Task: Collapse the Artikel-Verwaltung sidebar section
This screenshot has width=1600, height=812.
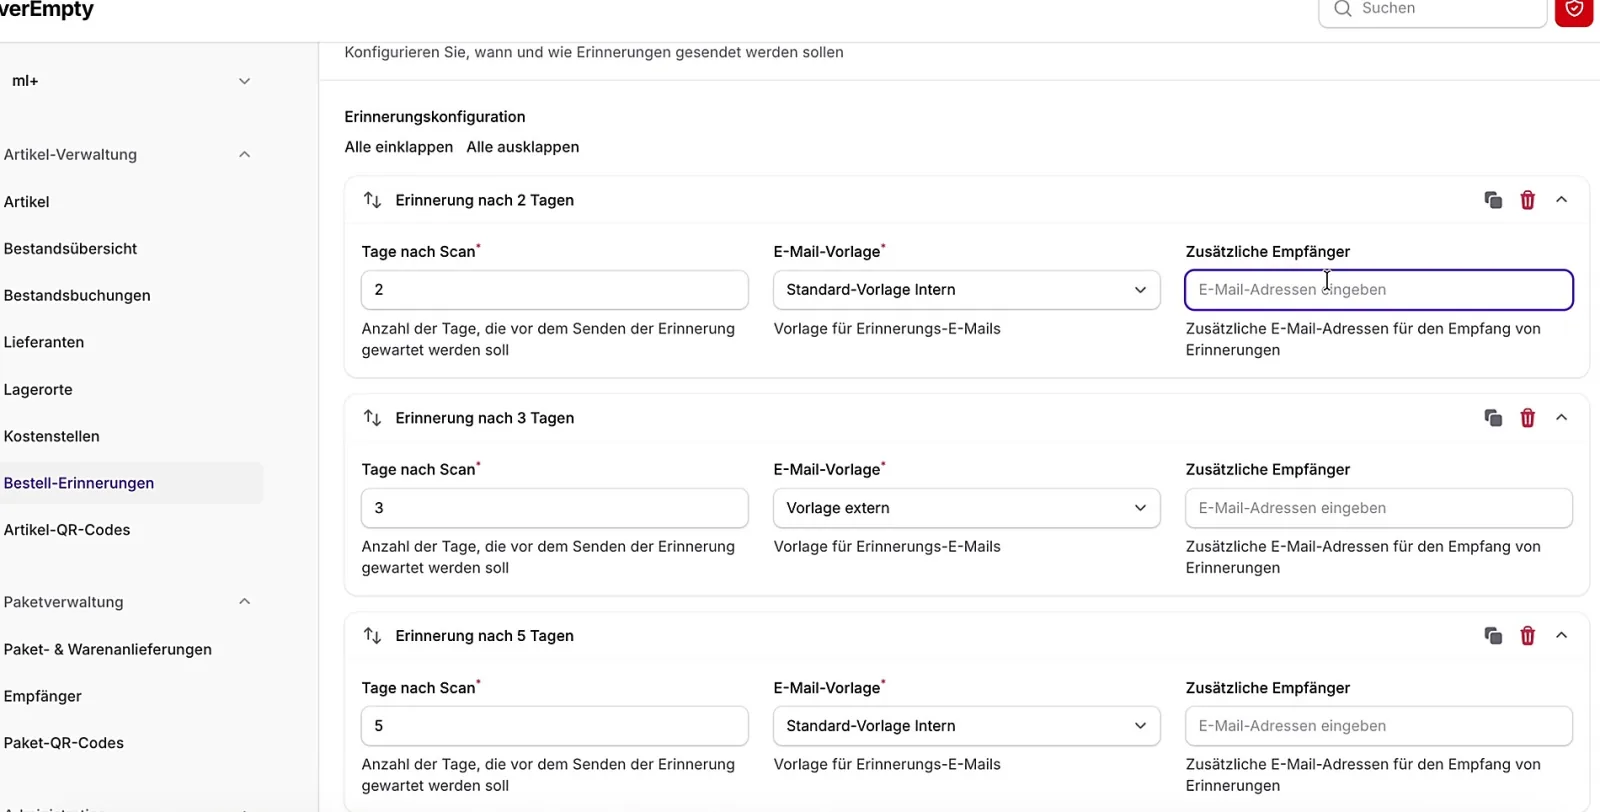Action: [x=244, y=154]
